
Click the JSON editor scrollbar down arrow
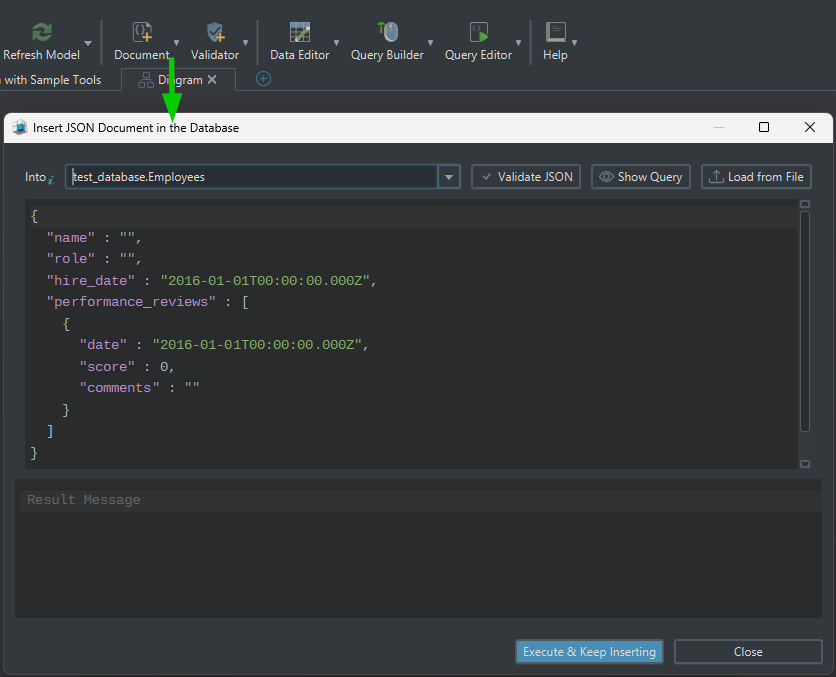click(805, 464)
